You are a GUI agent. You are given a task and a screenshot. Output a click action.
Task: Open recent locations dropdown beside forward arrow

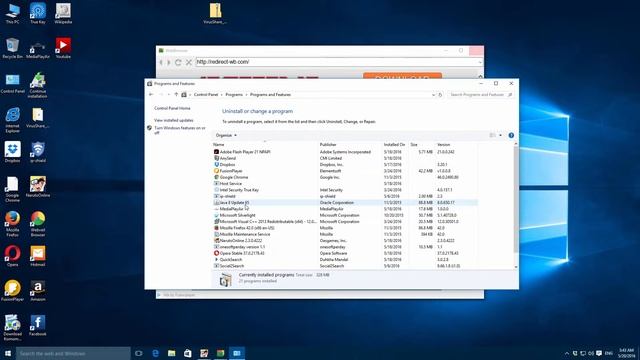pos(169,95)
